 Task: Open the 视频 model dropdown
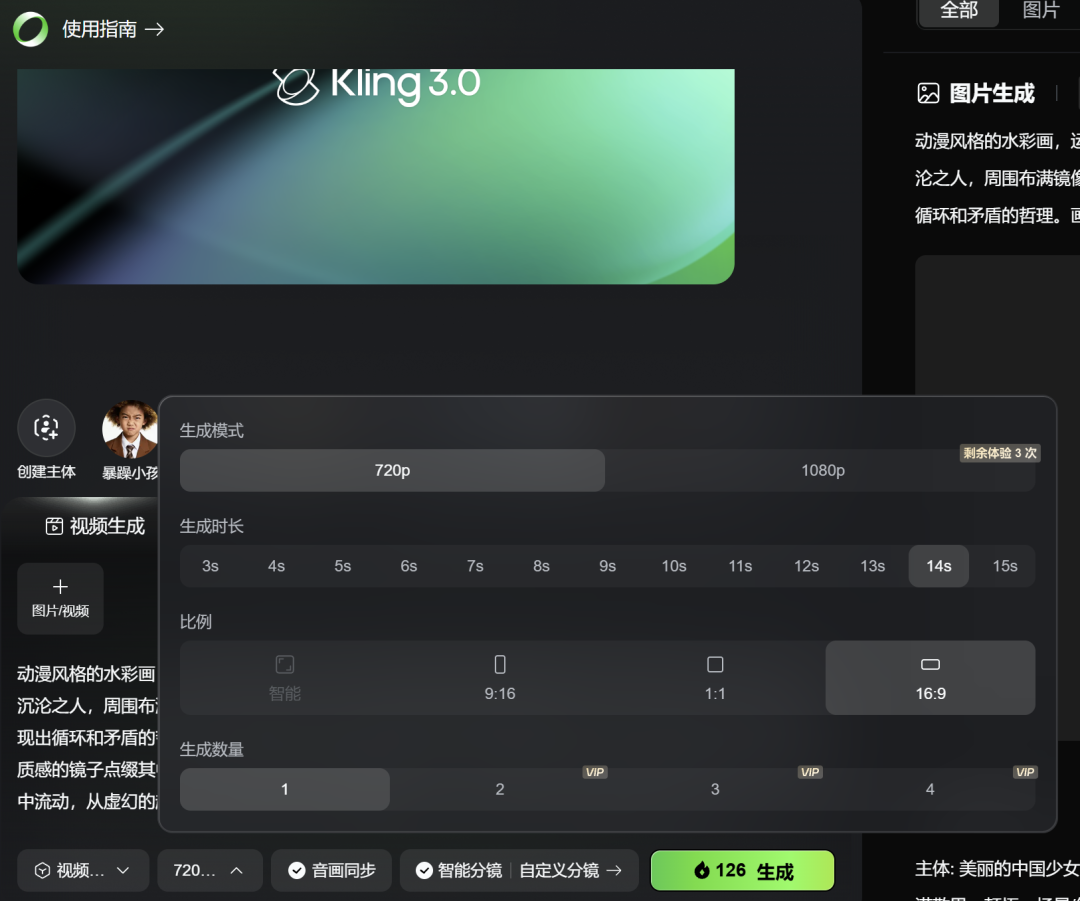[83, 871]
